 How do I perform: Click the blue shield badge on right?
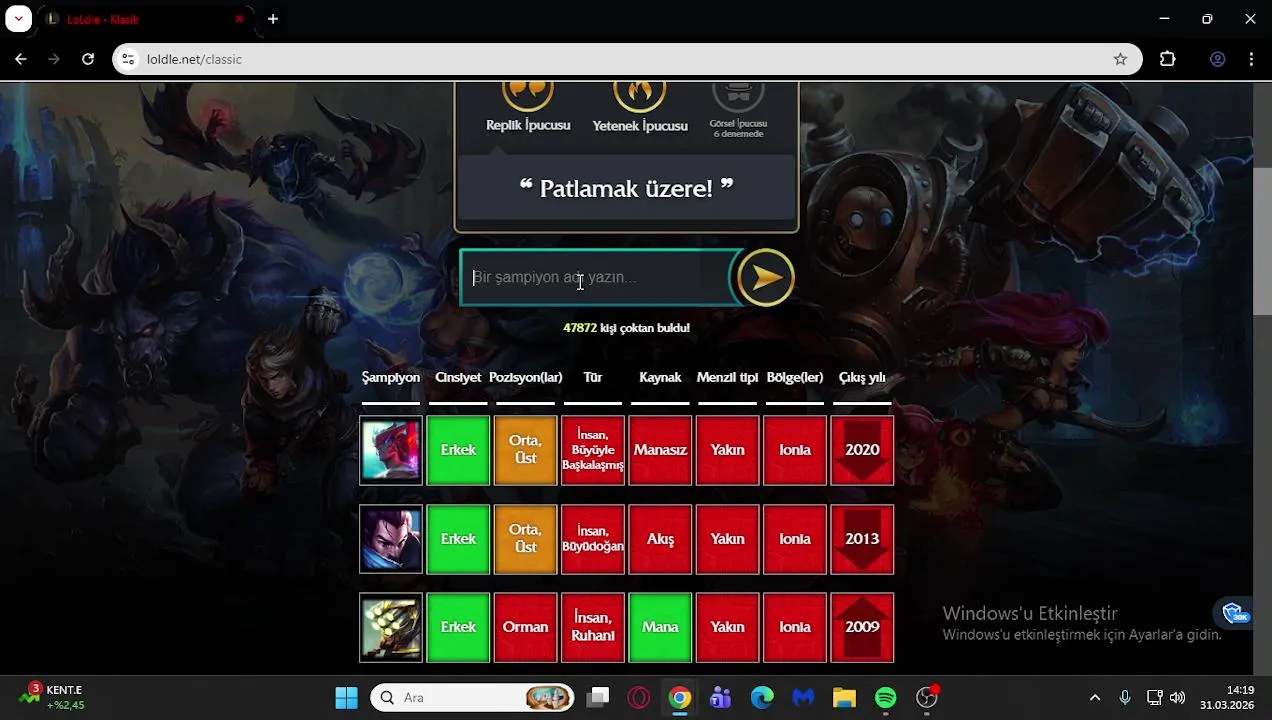1234,612
